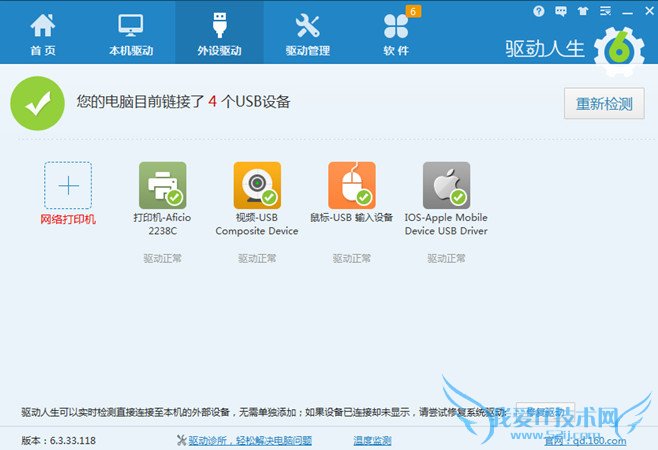This screenshot has height=450, width=658.
Task: Open official site qd.160.com link
Action: (585, 441)
